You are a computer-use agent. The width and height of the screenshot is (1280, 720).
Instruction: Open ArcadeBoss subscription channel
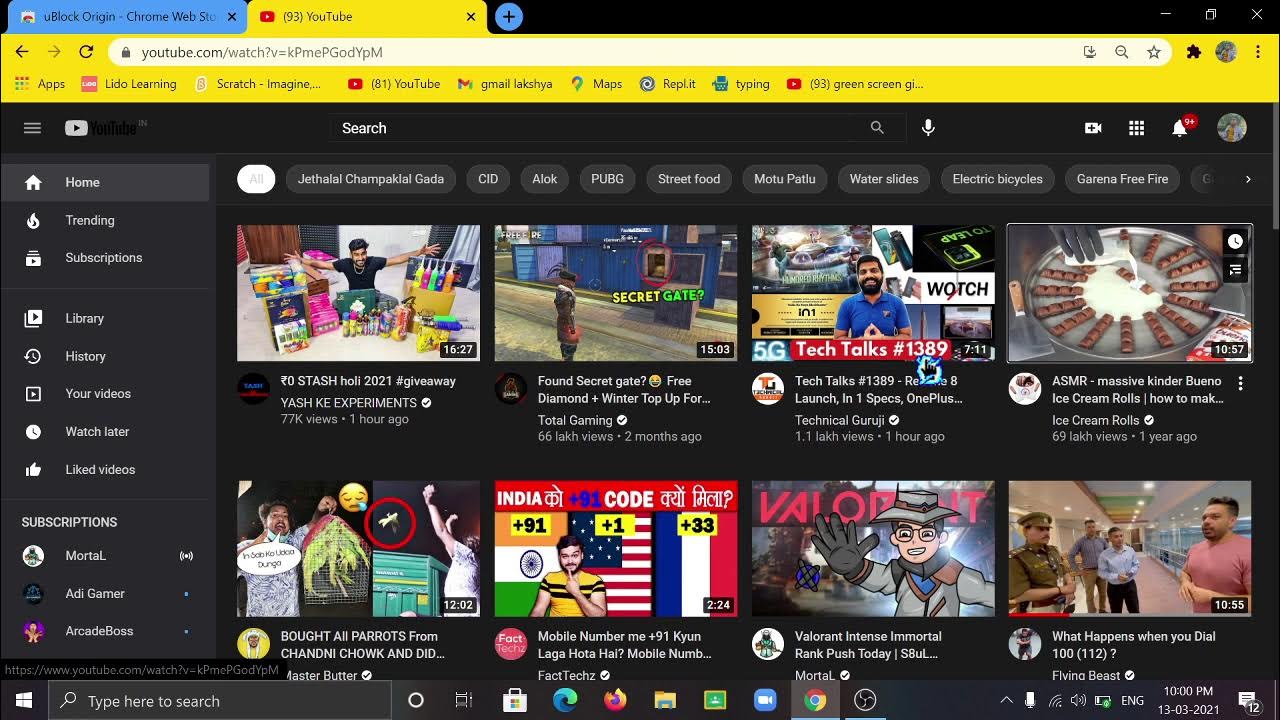coord(105,632)
